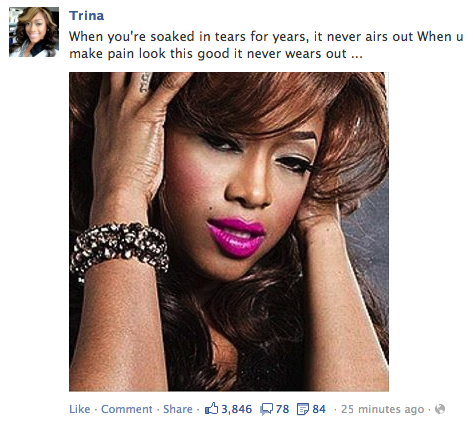View the 78 comments count
The image size is (473, 426).
[282, 409]
